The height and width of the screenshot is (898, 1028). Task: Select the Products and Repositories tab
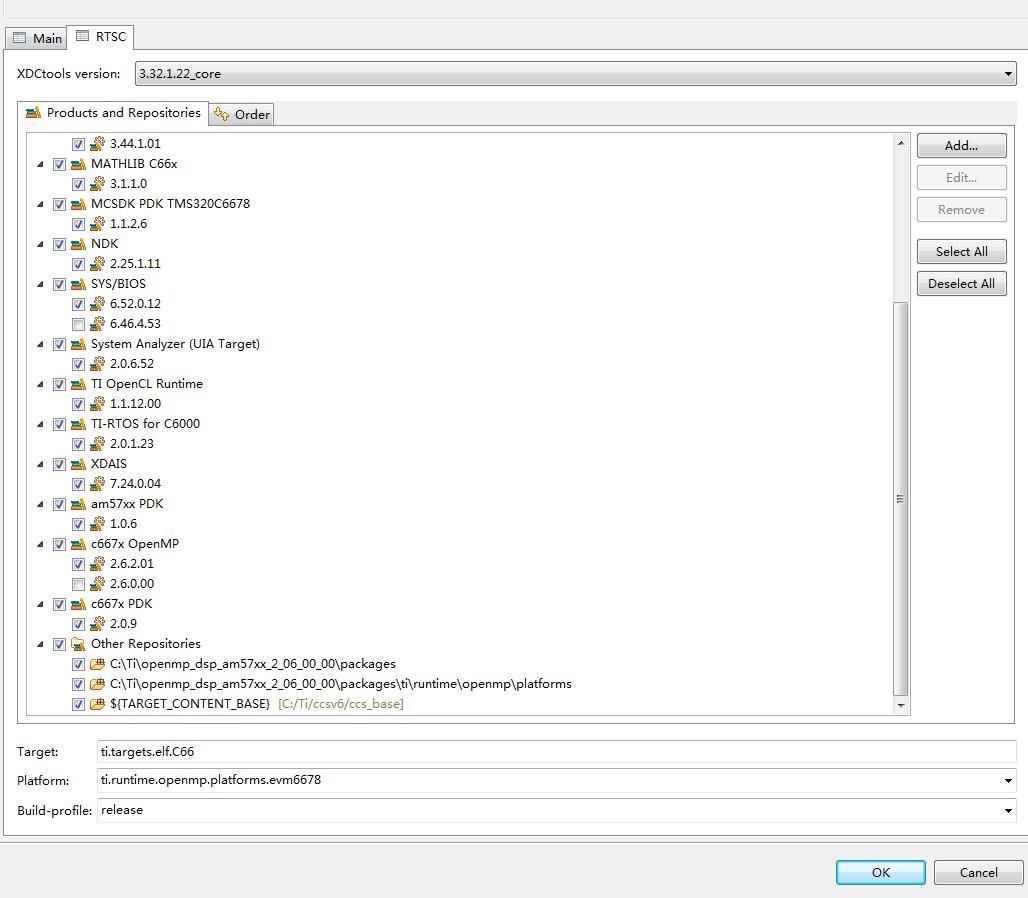pos(113,113)
